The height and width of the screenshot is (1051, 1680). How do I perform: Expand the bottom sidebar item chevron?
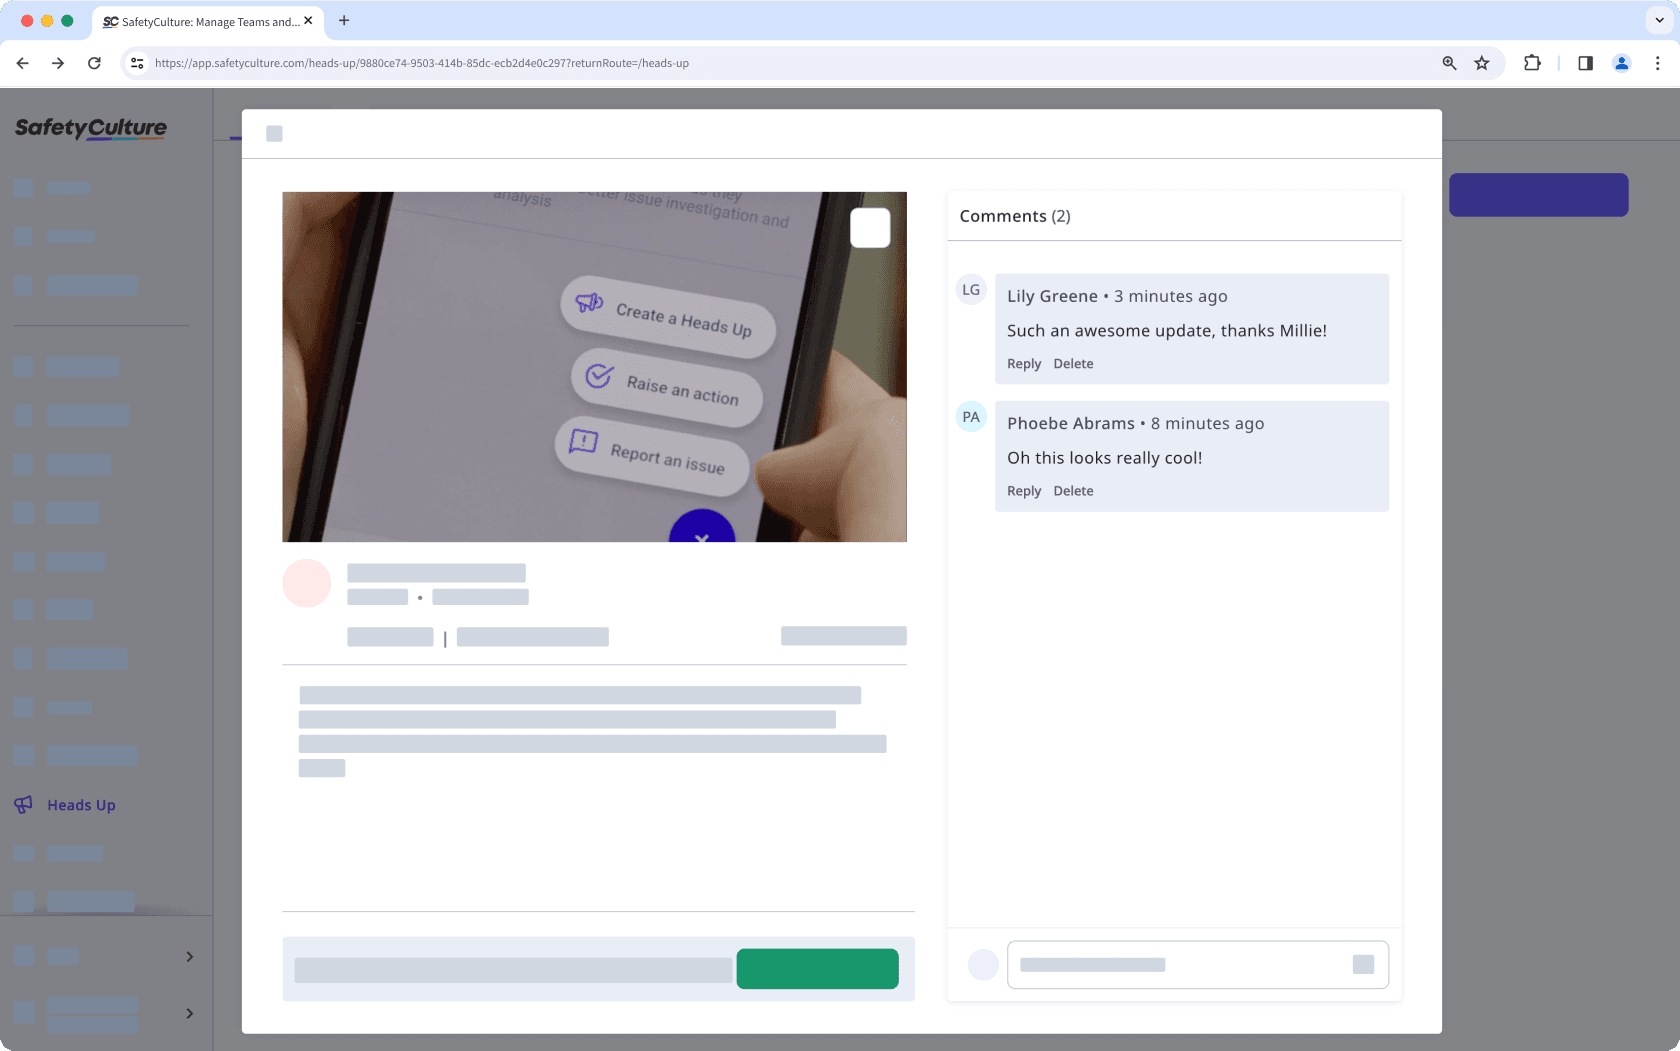[189, 1013]
